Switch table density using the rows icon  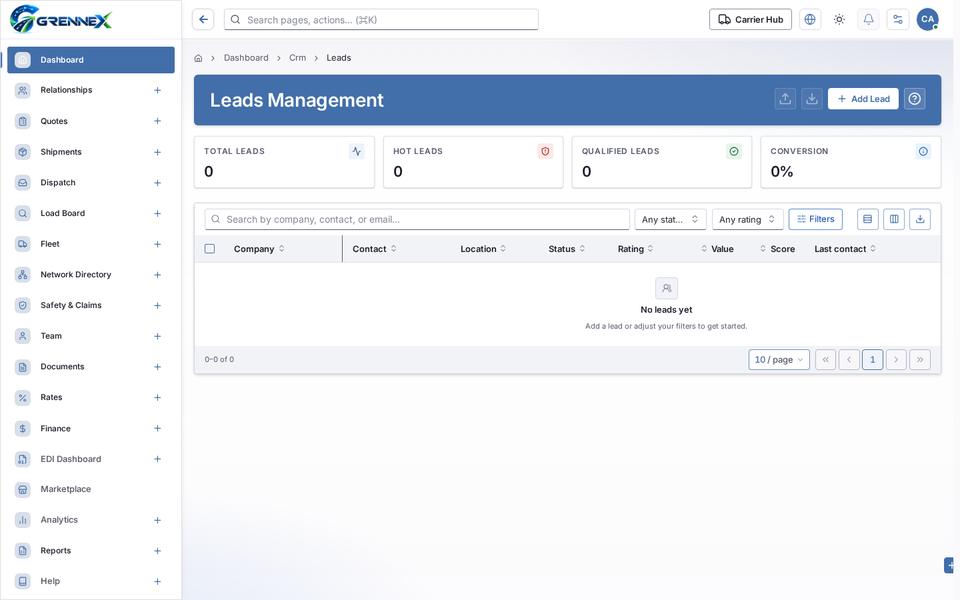pyautogui.click(x=868, y=219)
